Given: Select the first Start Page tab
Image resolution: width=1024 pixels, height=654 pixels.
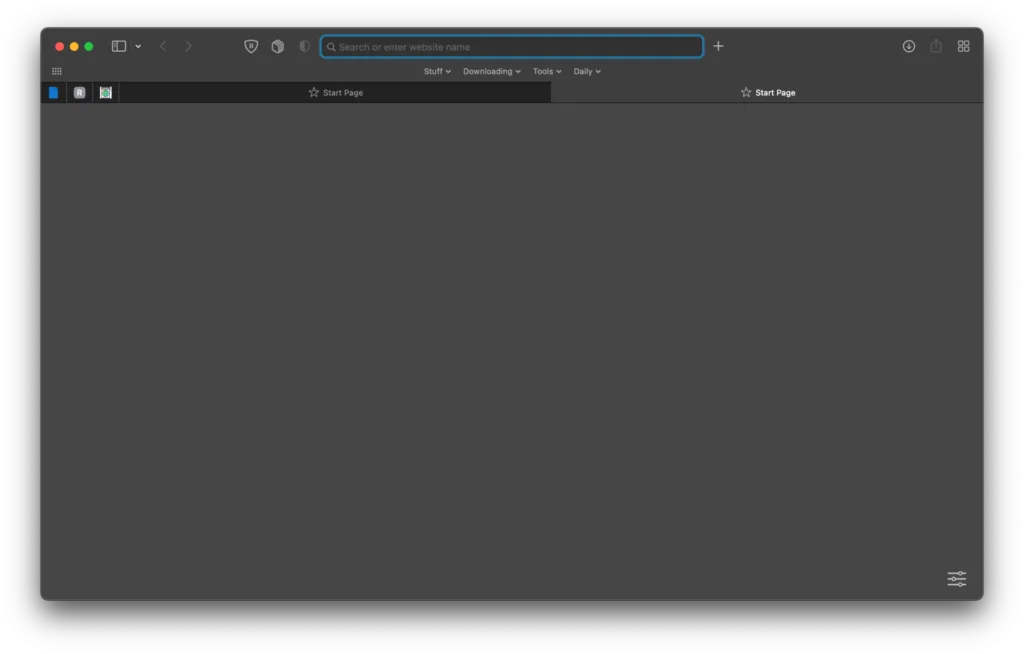Looking at the screenshot, I should (x=335, y=93).
